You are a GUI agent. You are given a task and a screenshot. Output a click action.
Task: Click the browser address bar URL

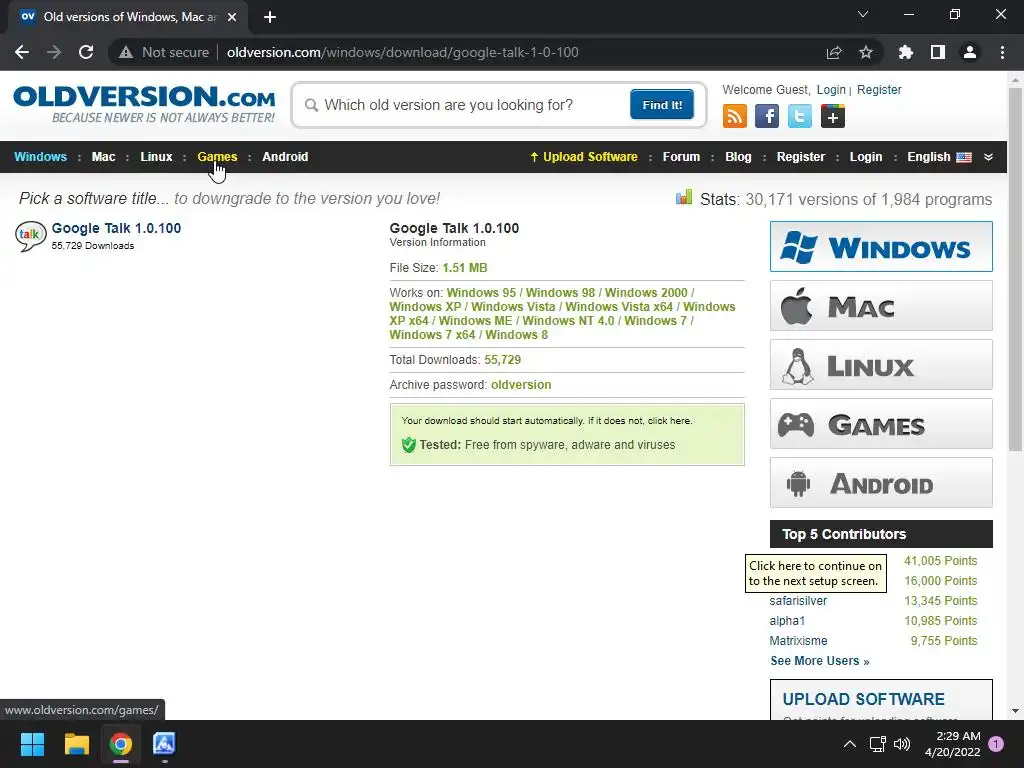point(402,52)
